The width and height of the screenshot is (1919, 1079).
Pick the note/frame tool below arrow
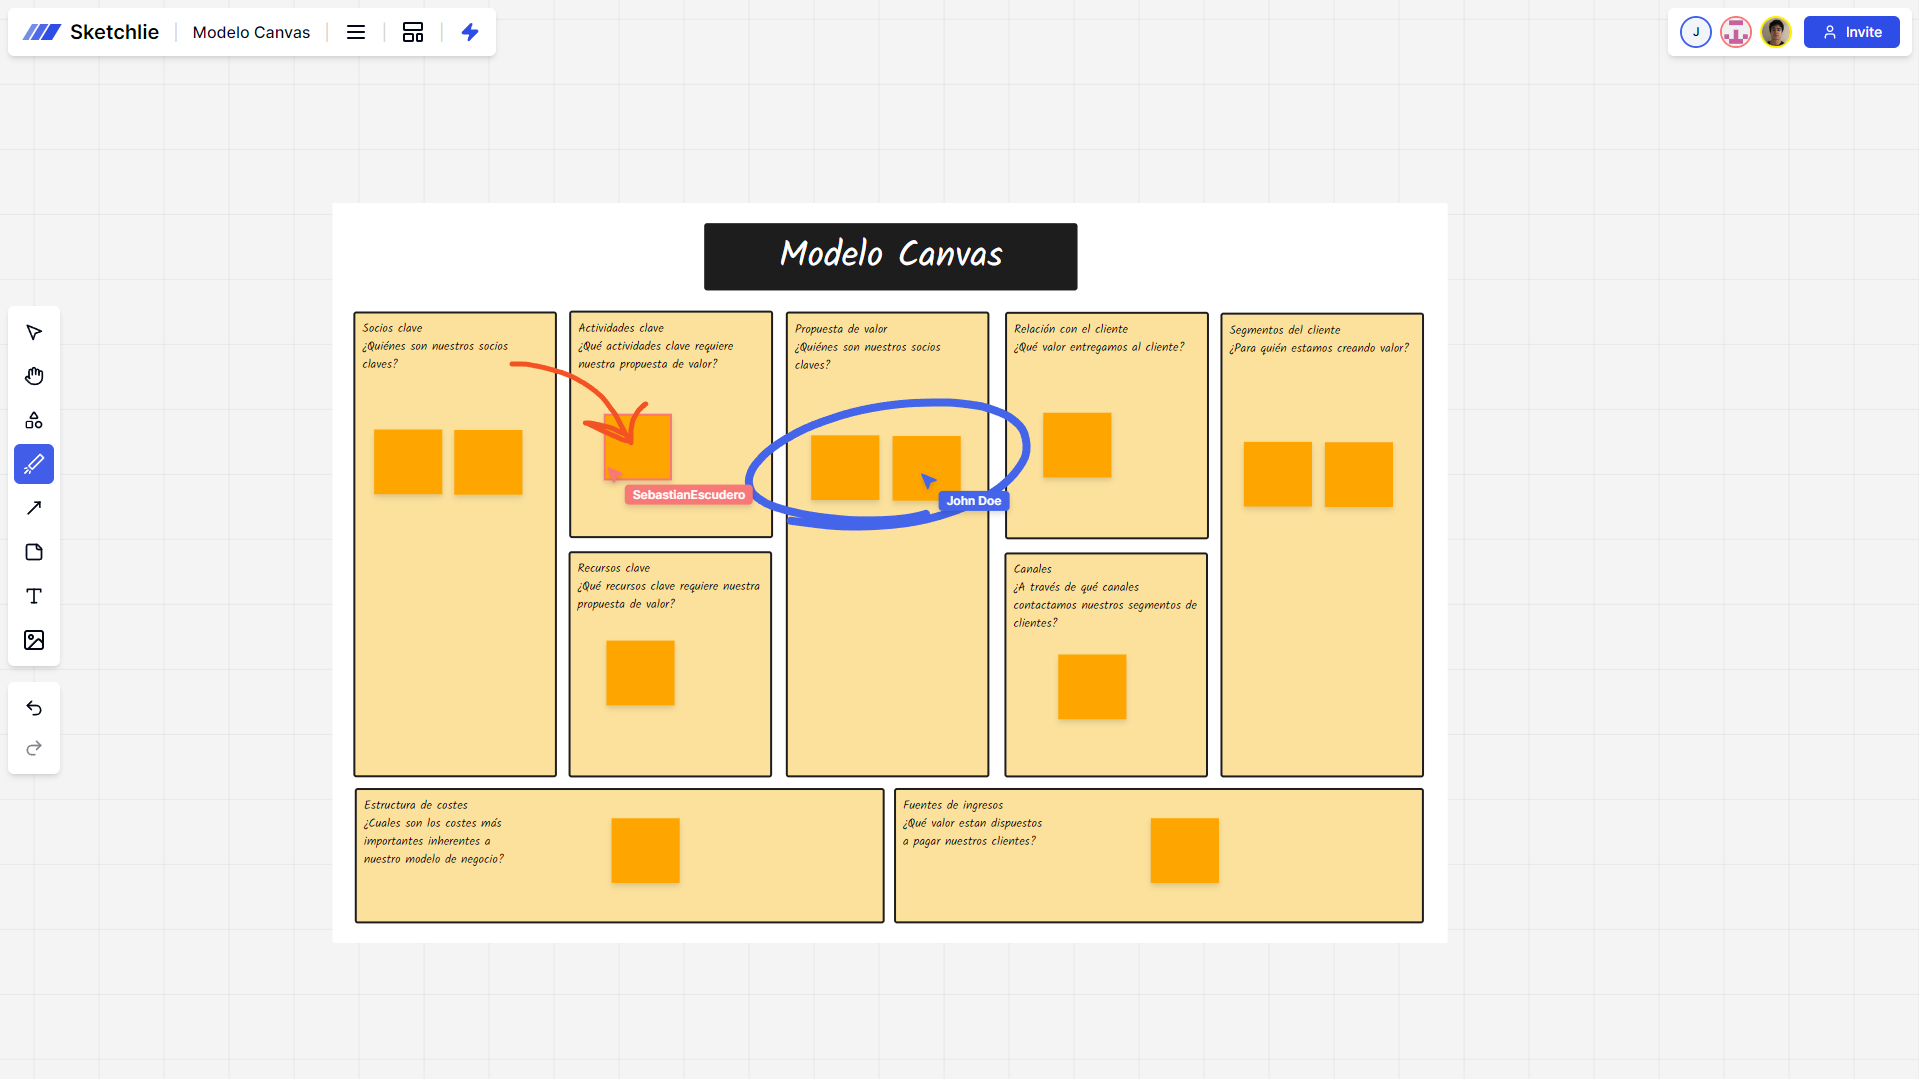pos(33,552)
